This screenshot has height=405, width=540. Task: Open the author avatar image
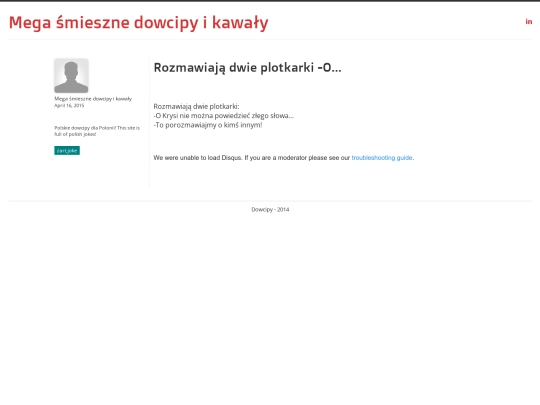tap(71, 75)
